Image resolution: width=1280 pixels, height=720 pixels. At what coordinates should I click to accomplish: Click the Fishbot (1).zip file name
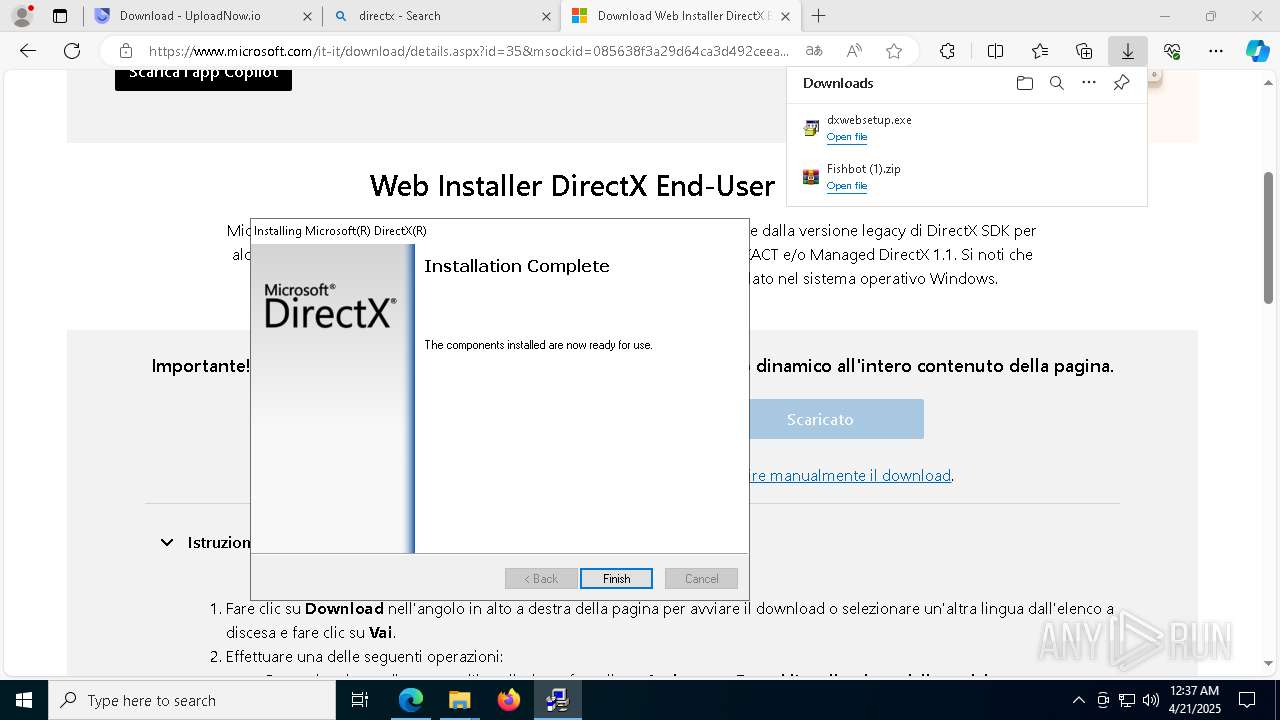(863, 169)
